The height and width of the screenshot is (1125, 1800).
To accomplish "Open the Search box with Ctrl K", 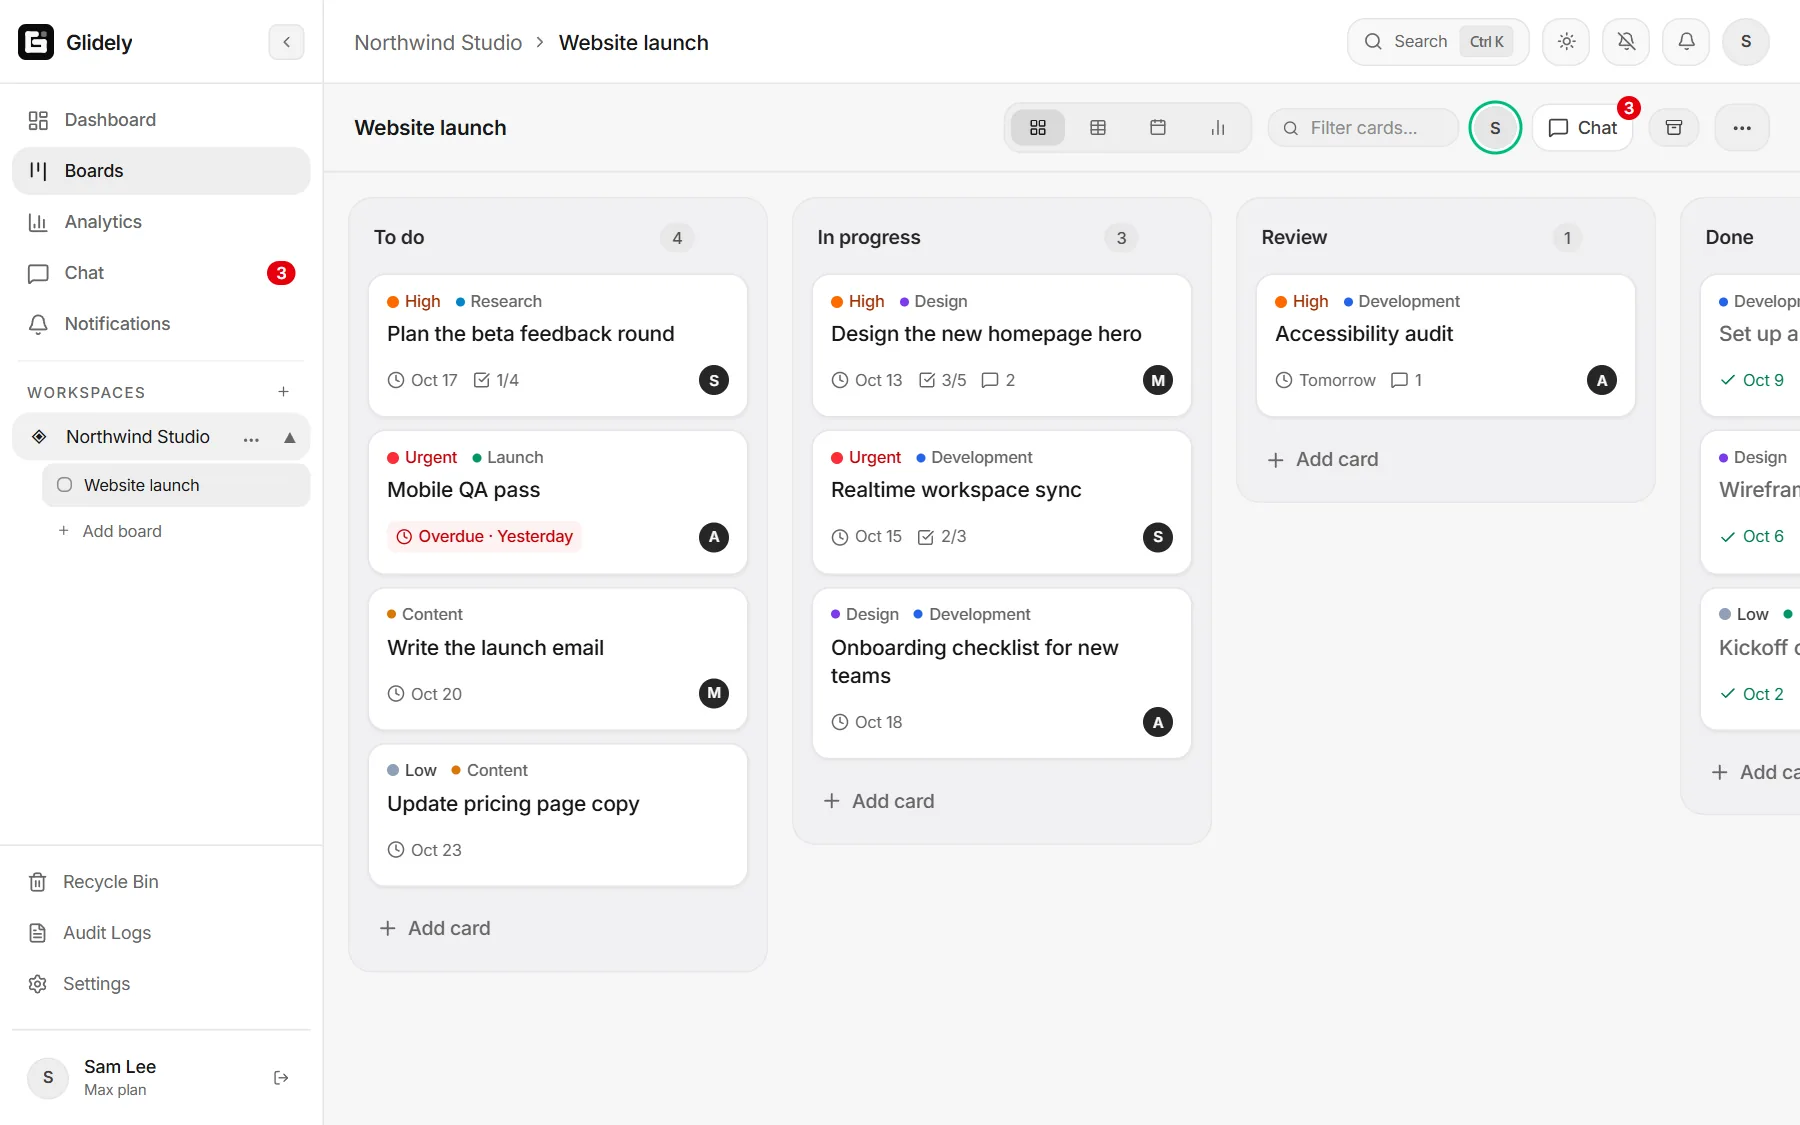I will click(x=1438, y=42).
